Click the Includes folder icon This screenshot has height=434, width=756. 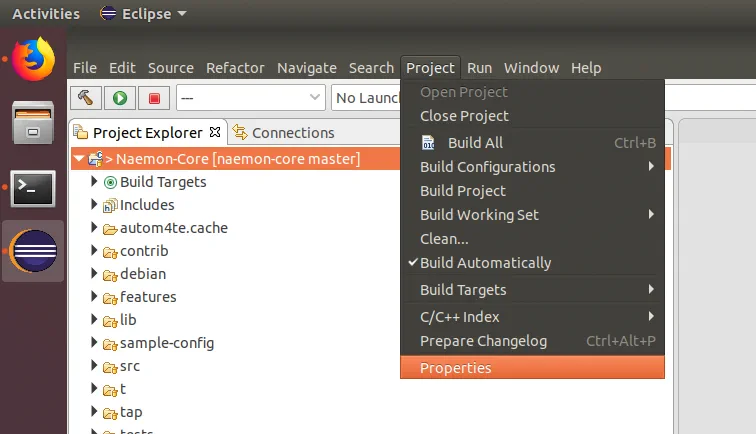(x=110, y=205)
